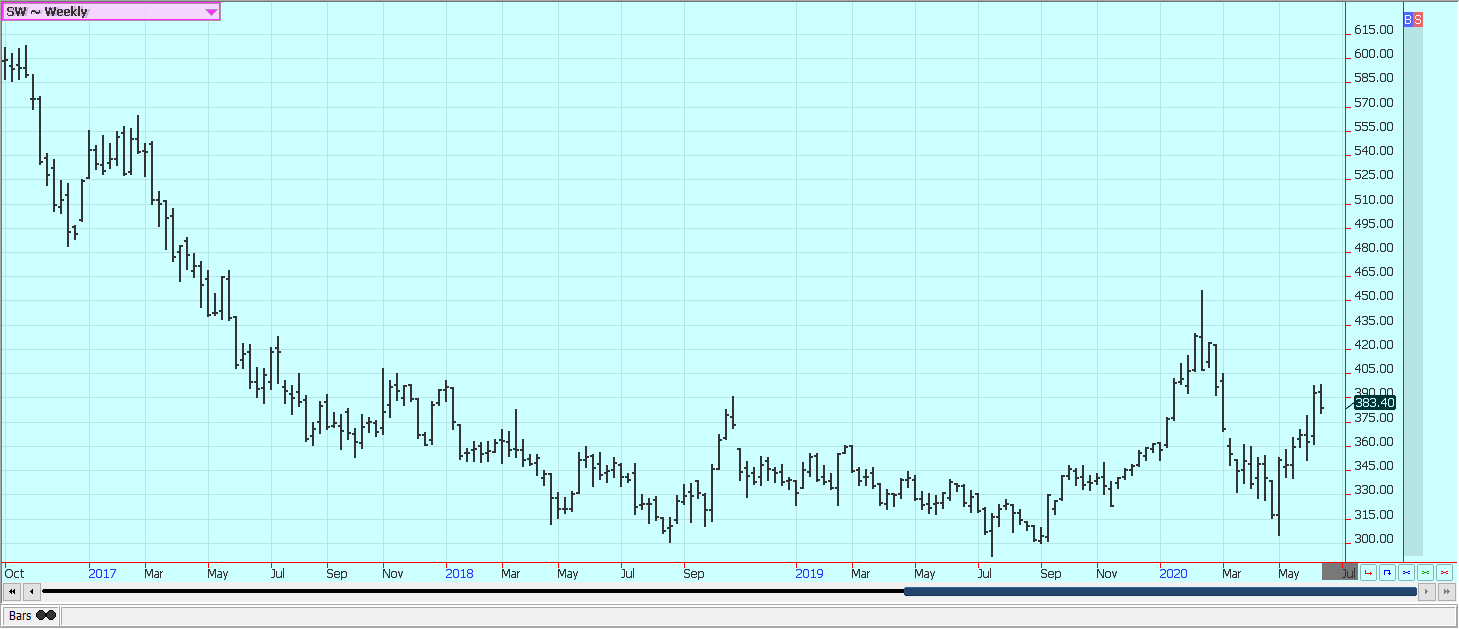
Task: Click the current price tag 383.40
Action: 1374,402
